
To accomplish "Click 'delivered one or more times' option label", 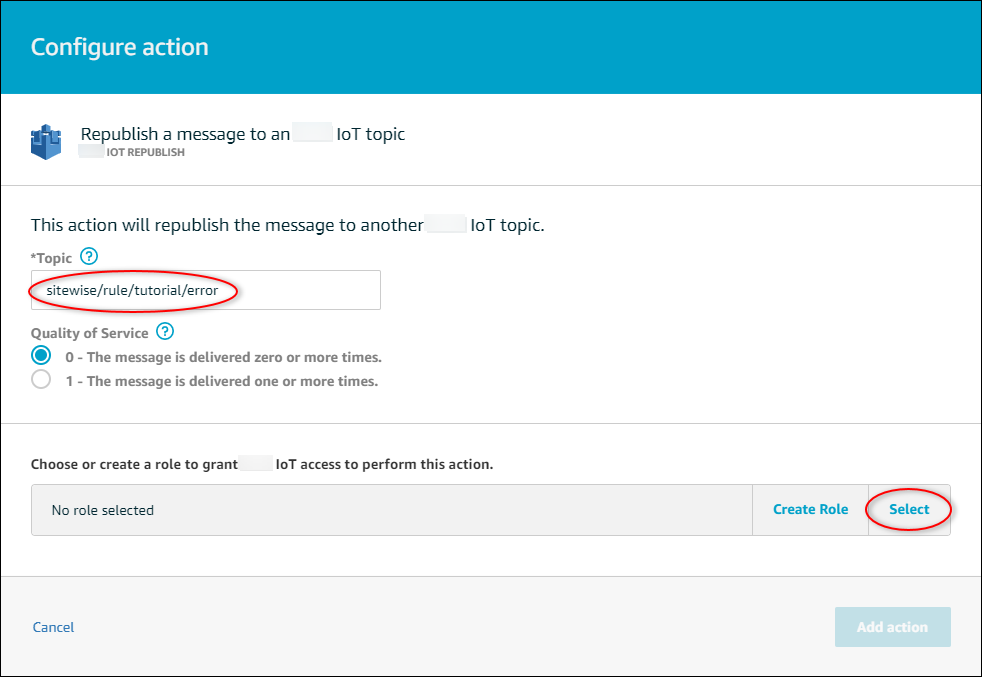I will pos(221,381).
